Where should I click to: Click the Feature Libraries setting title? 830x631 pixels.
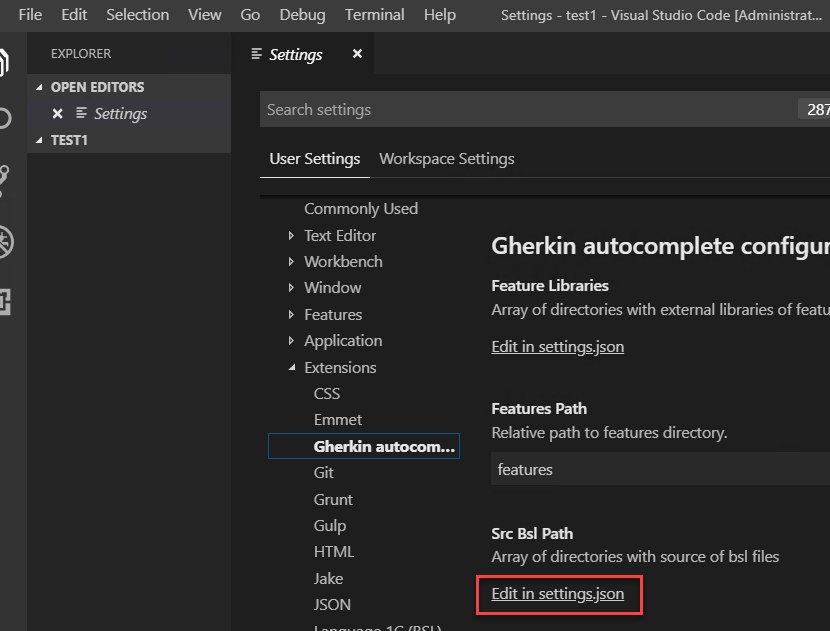550,286
